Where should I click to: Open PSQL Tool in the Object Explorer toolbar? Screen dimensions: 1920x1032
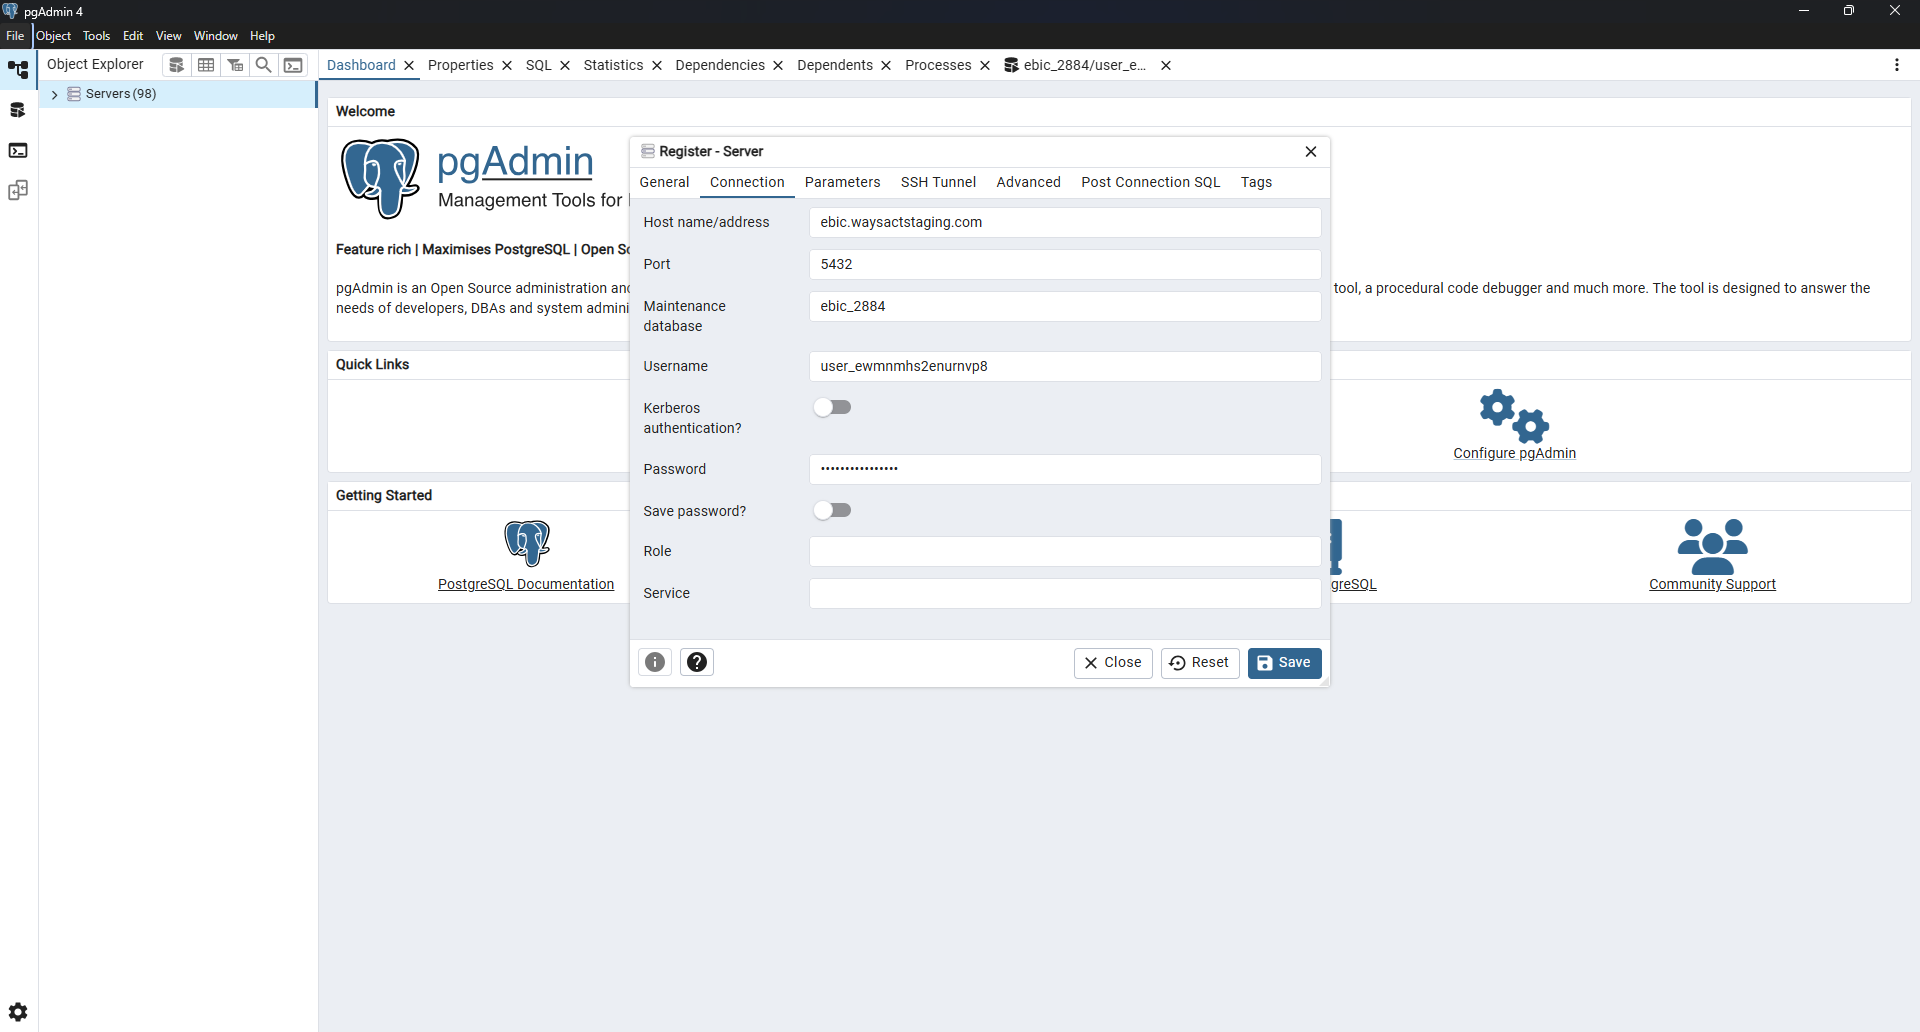click(293, 65)
